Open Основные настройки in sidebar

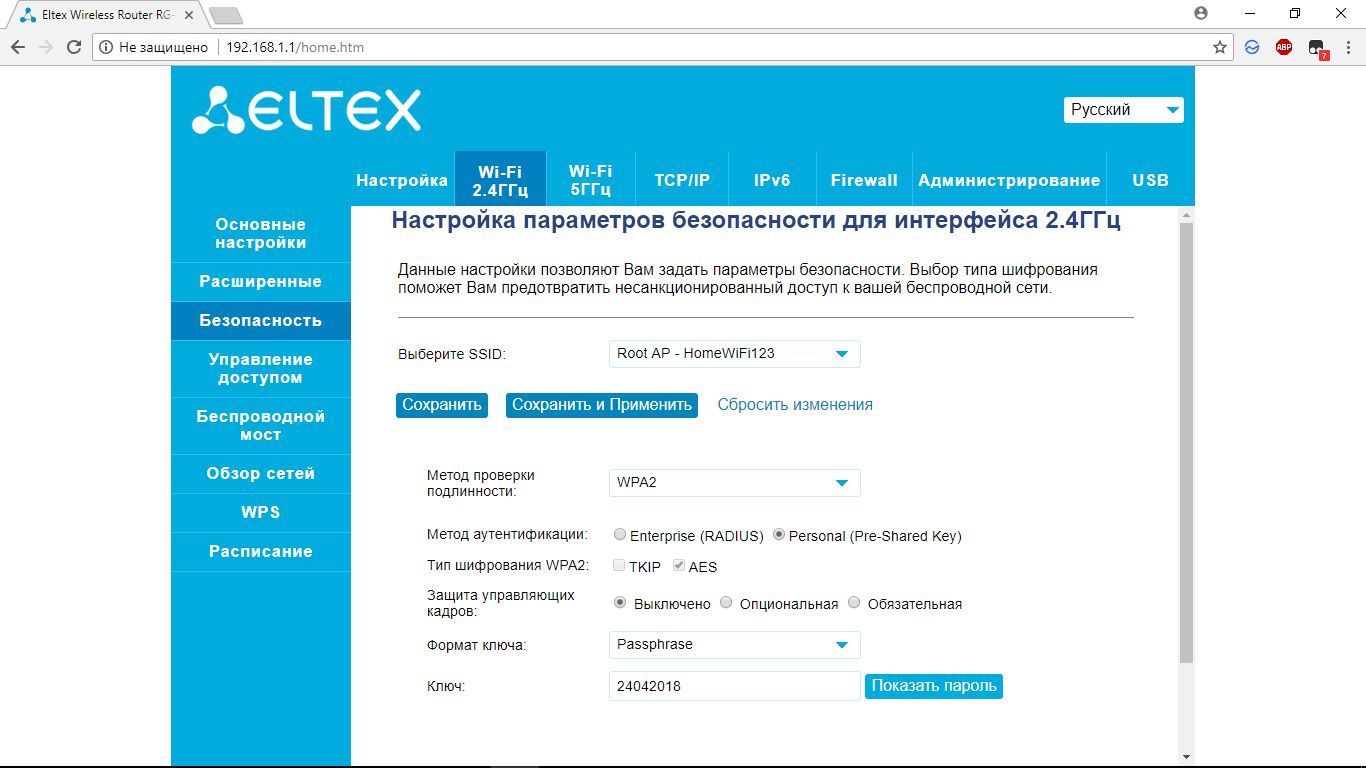[261, 234]
